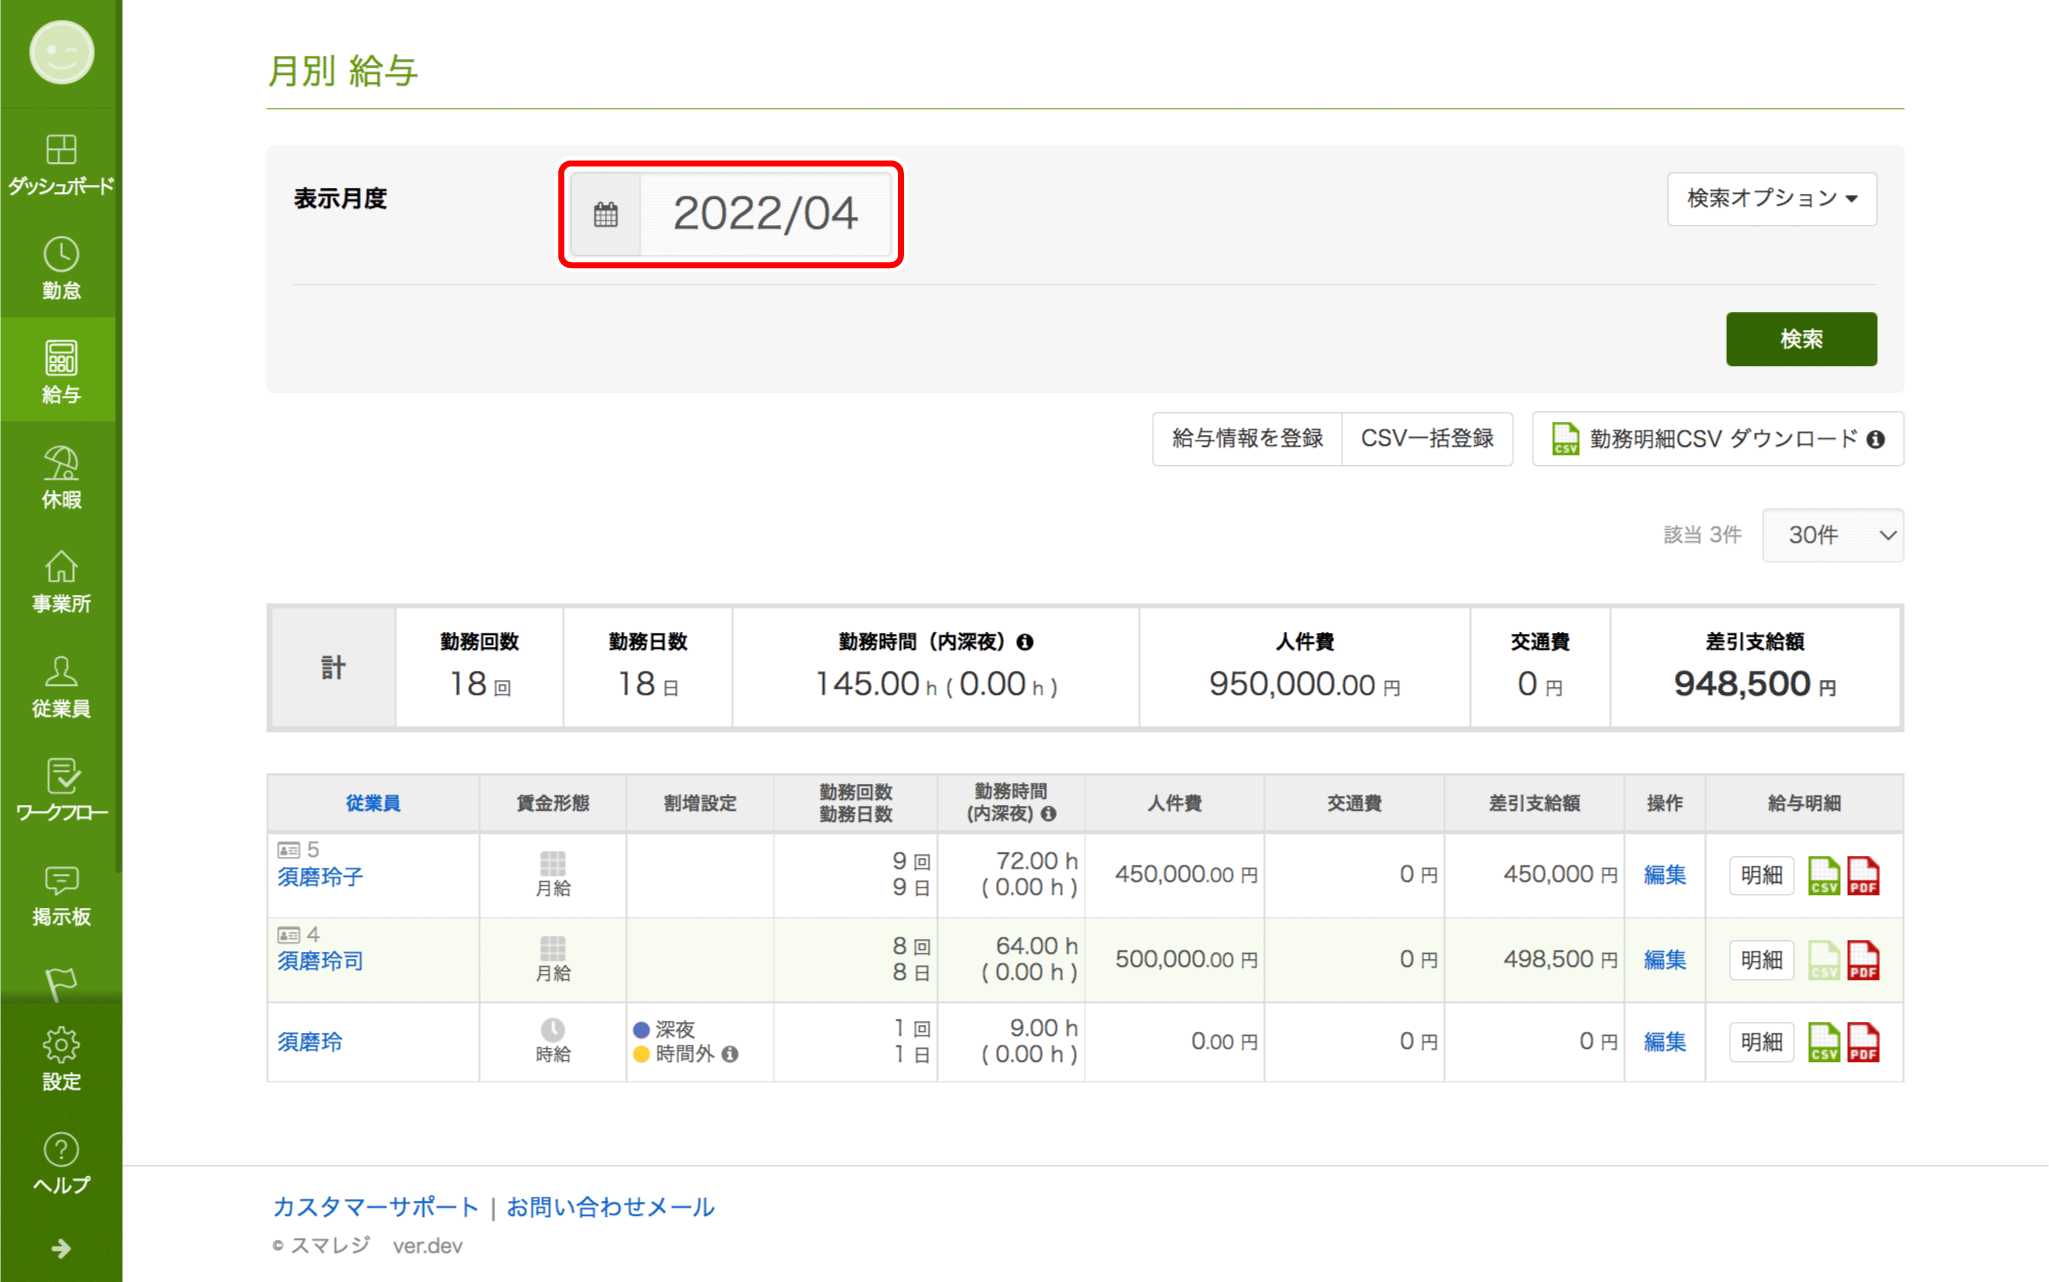Download PDF for 須磨玲子
The image size is (2049, 1282).
(1863, 875)
